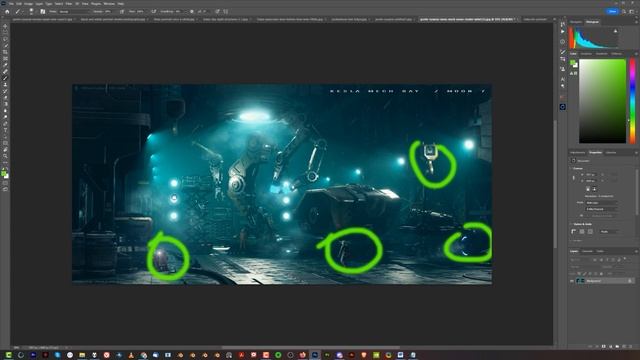This screenshot has width=640, height=360.
Task: Select the Clone Stamp tool
Action: click(x=5, y=84)
